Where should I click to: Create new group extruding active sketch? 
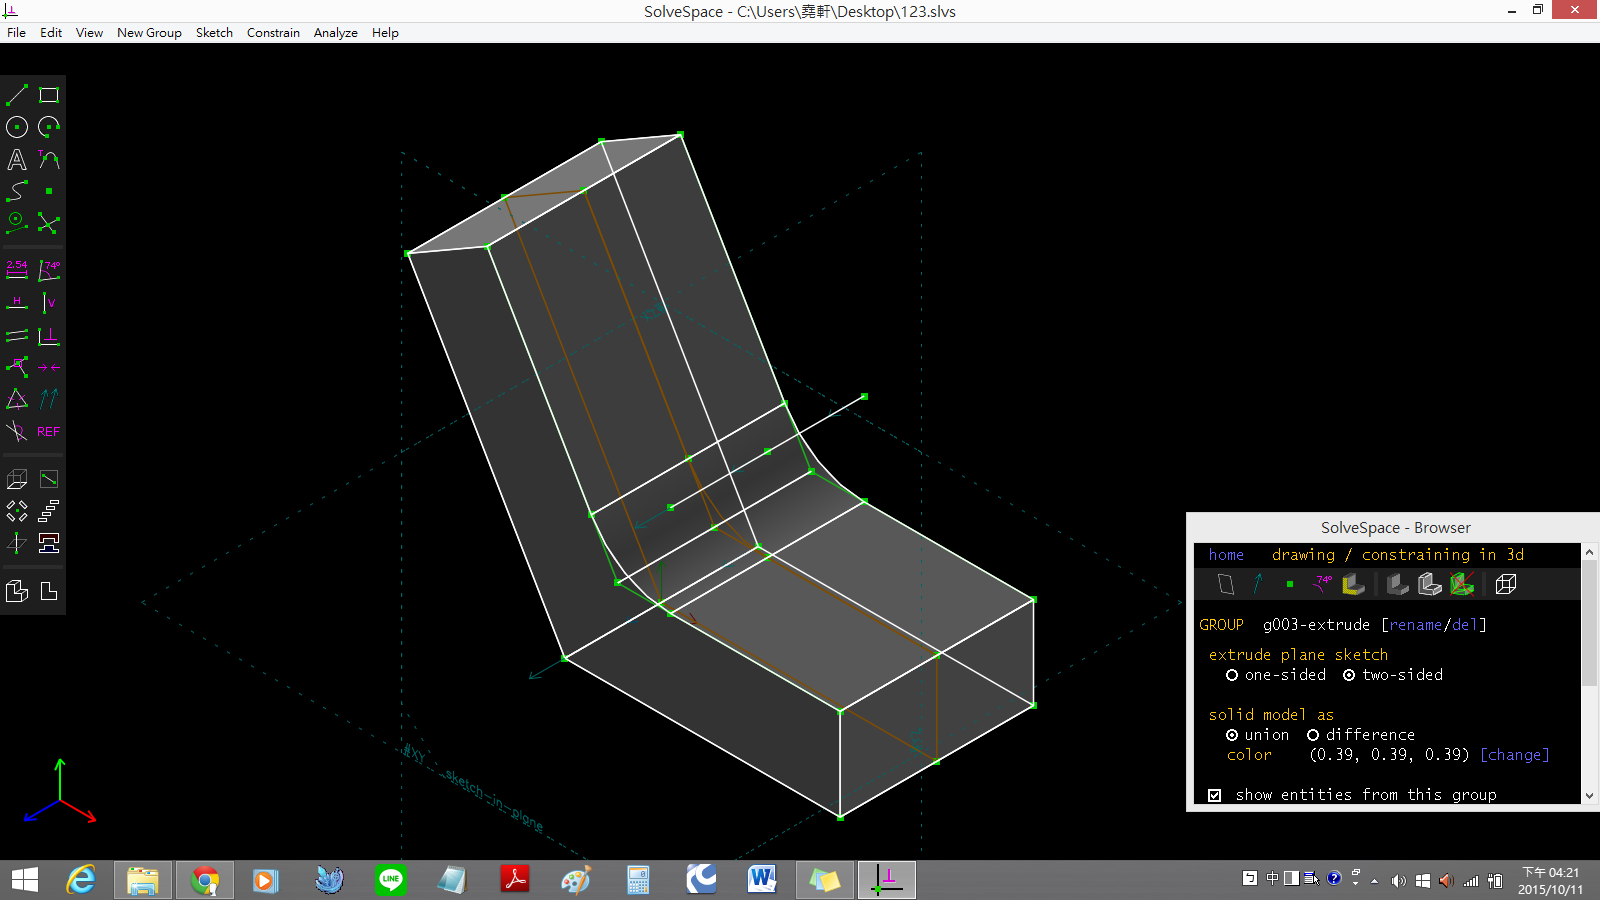pyautogui.click(x=17, y=479)
